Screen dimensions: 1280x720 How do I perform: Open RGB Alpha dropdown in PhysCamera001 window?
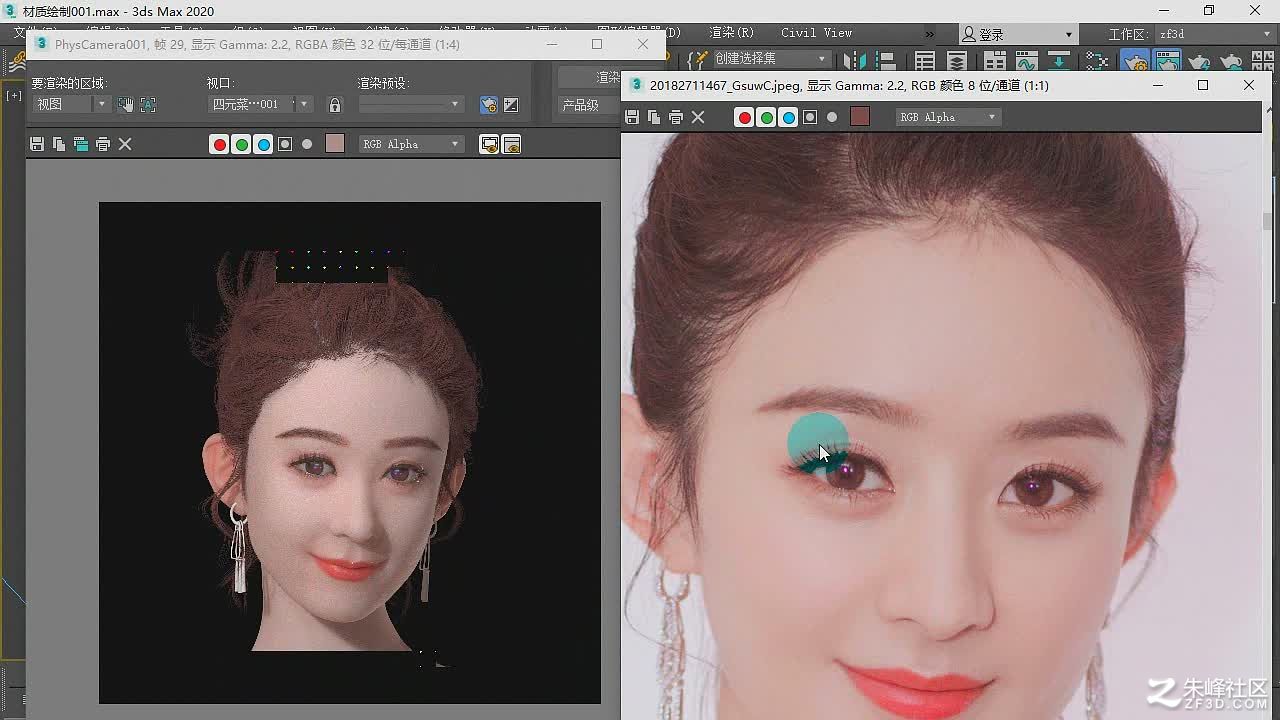(412, 144)
